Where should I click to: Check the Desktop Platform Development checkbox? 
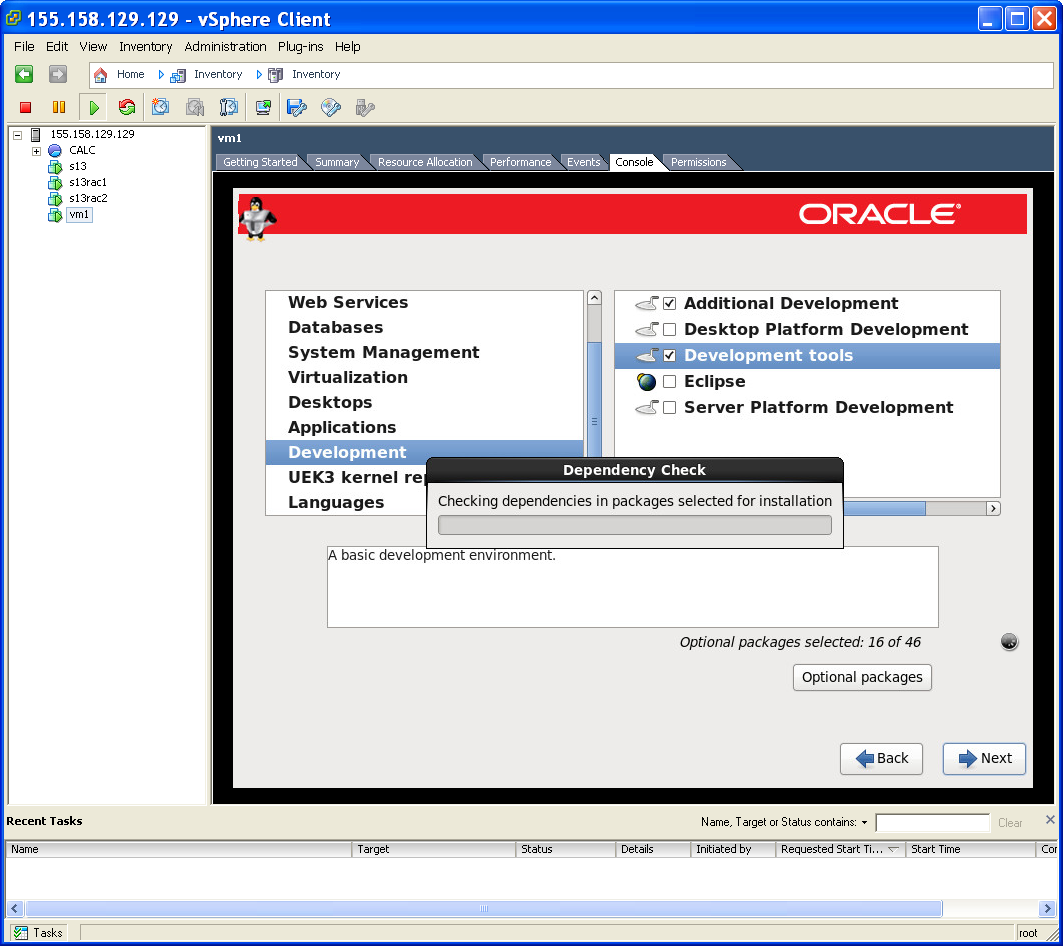pos(669,330)
